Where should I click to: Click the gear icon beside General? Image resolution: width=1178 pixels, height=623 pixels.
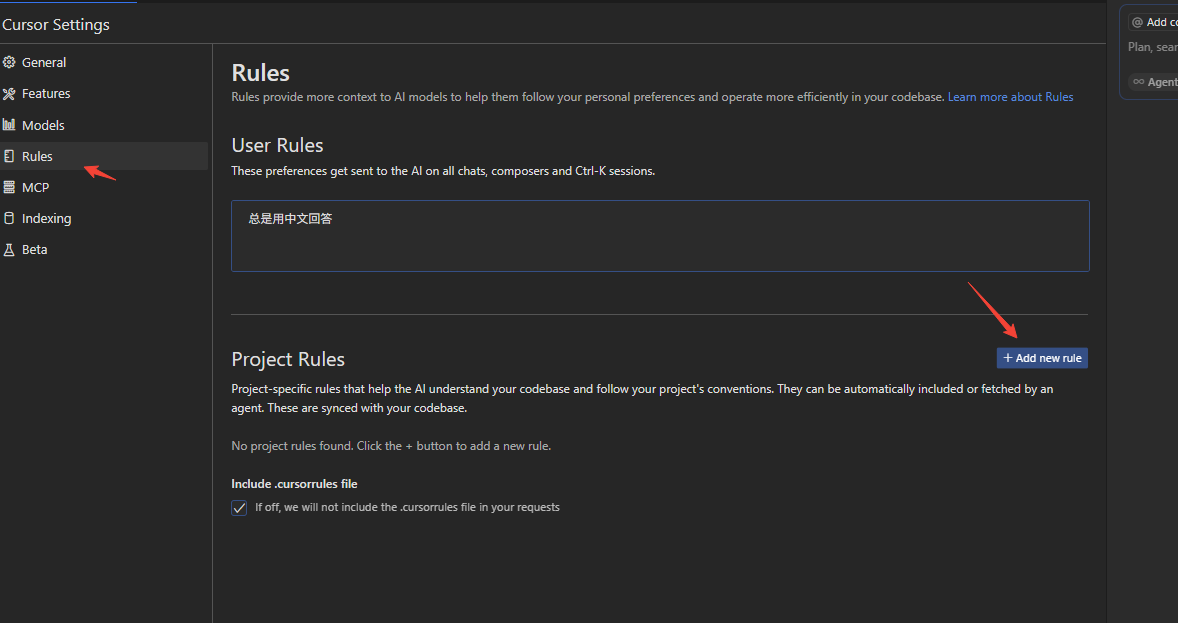(x=9, y=62)
